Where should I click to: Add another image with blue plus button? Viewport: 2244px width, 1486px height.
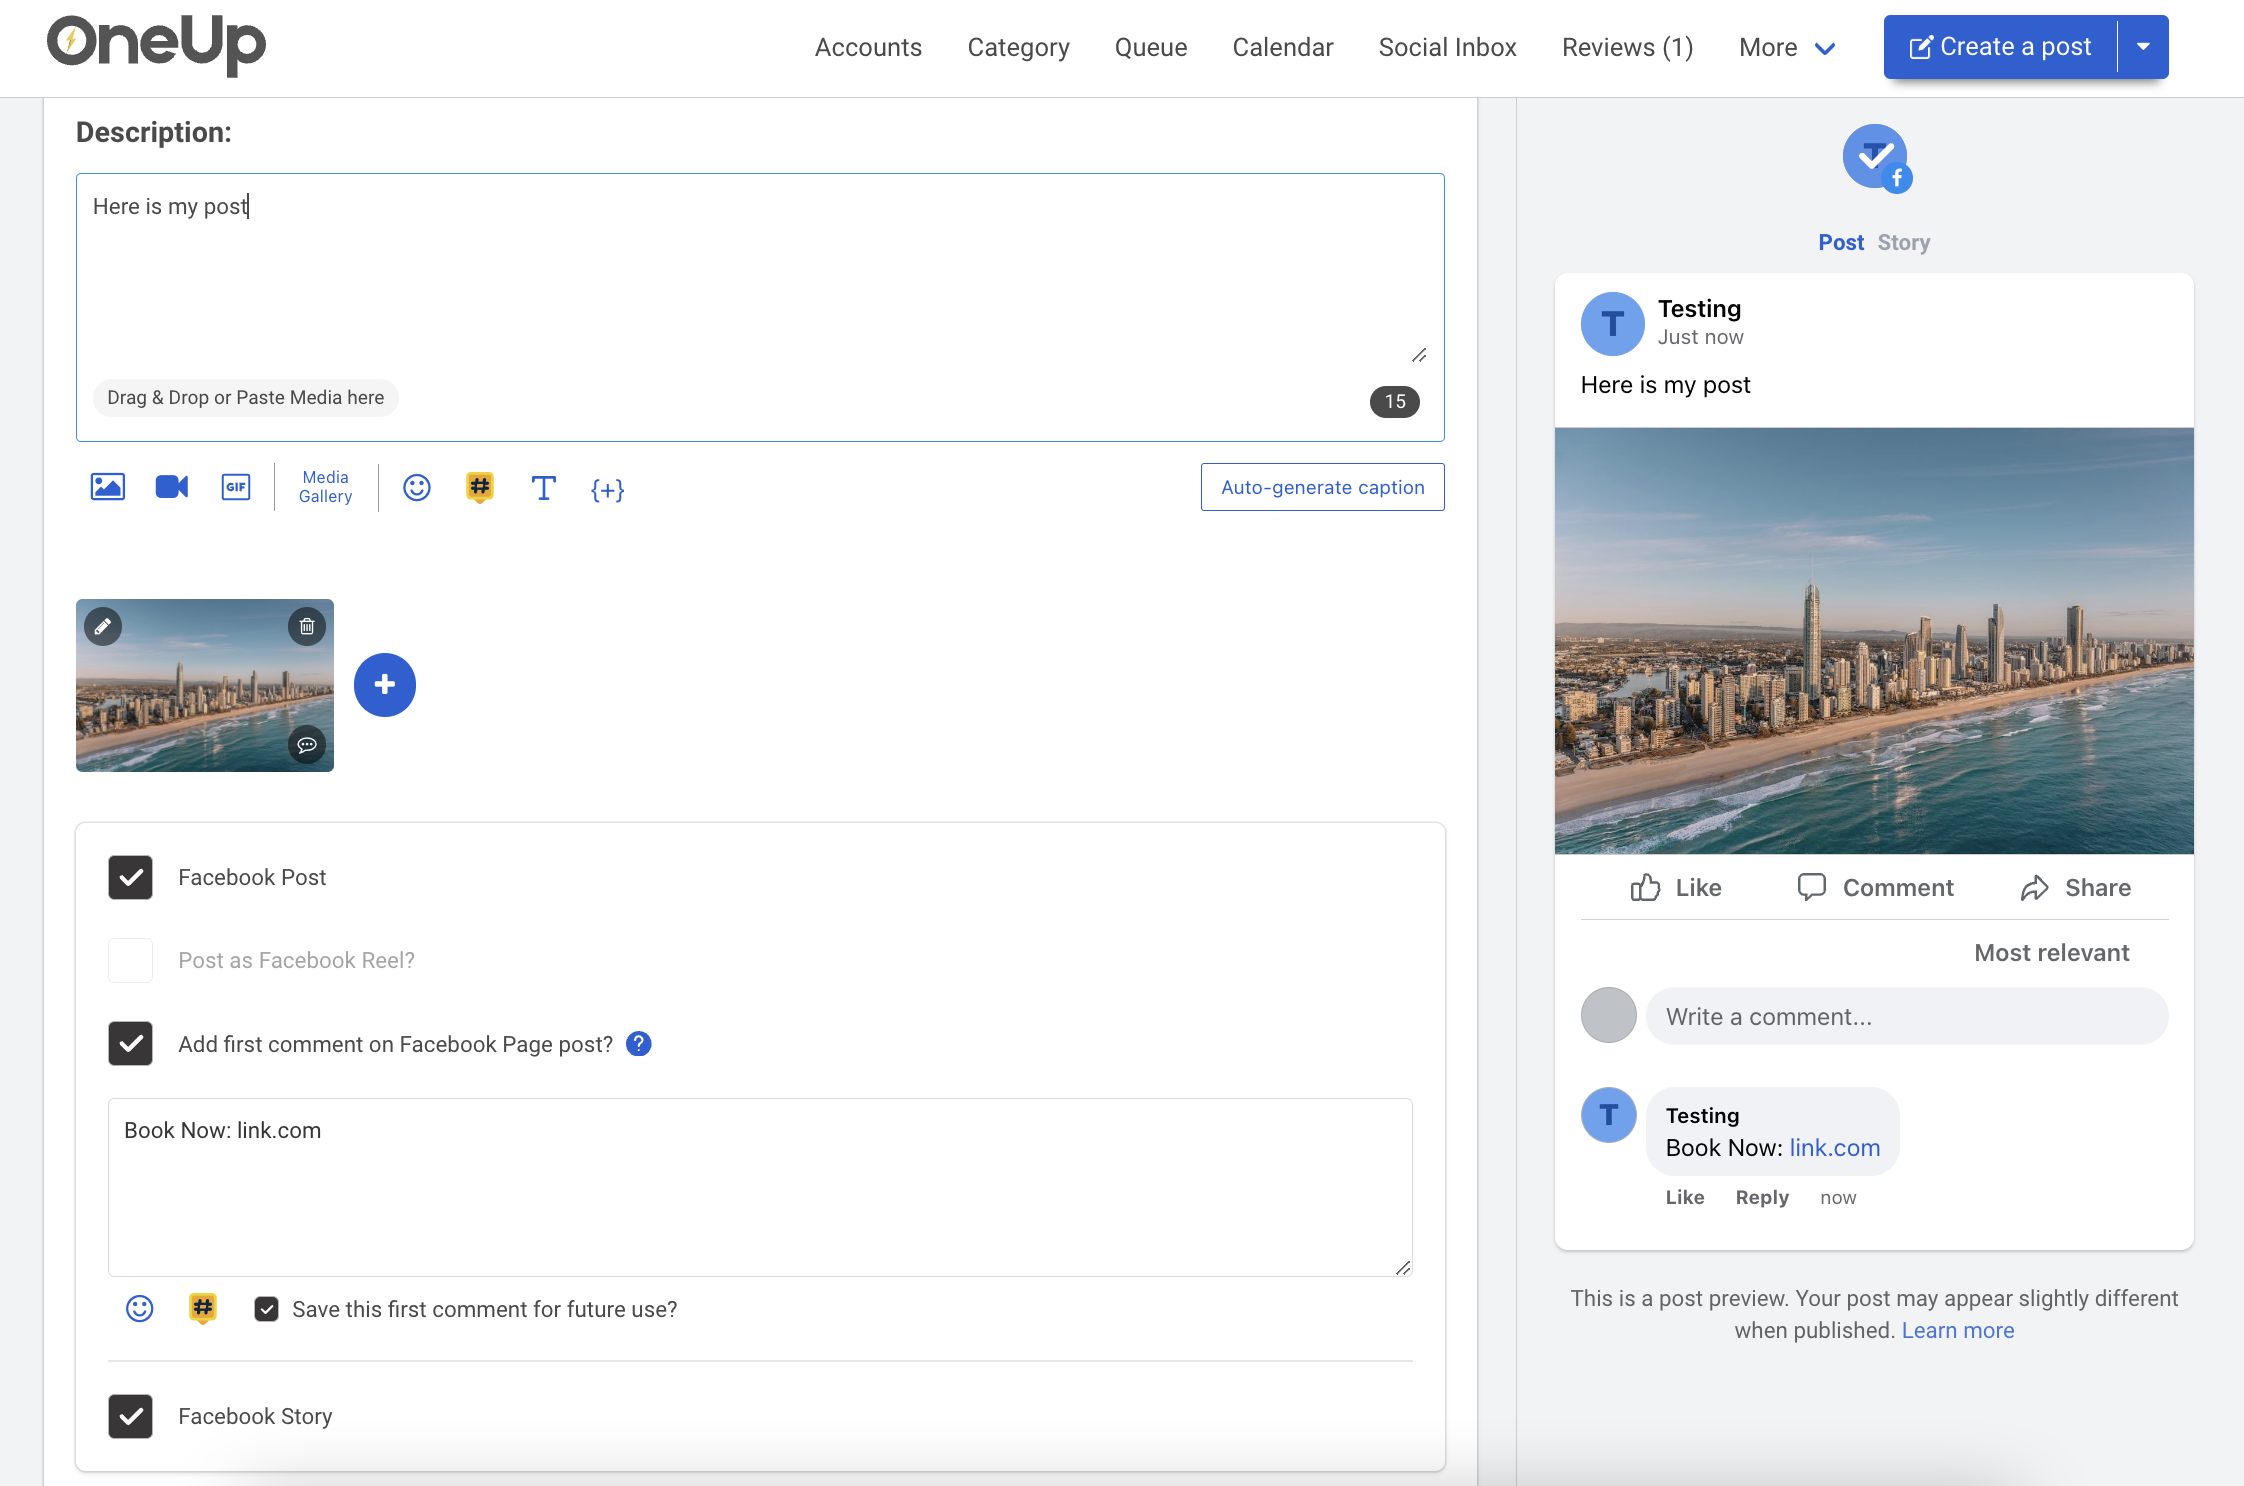(385, 685)
